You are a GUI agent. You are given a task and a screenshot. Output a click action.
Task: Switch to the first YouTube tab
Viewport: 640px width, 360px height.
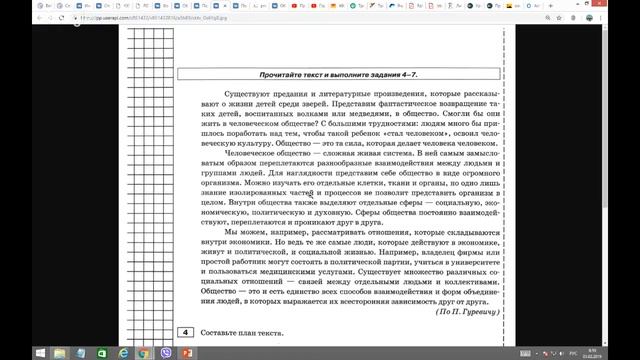point(299,6)
